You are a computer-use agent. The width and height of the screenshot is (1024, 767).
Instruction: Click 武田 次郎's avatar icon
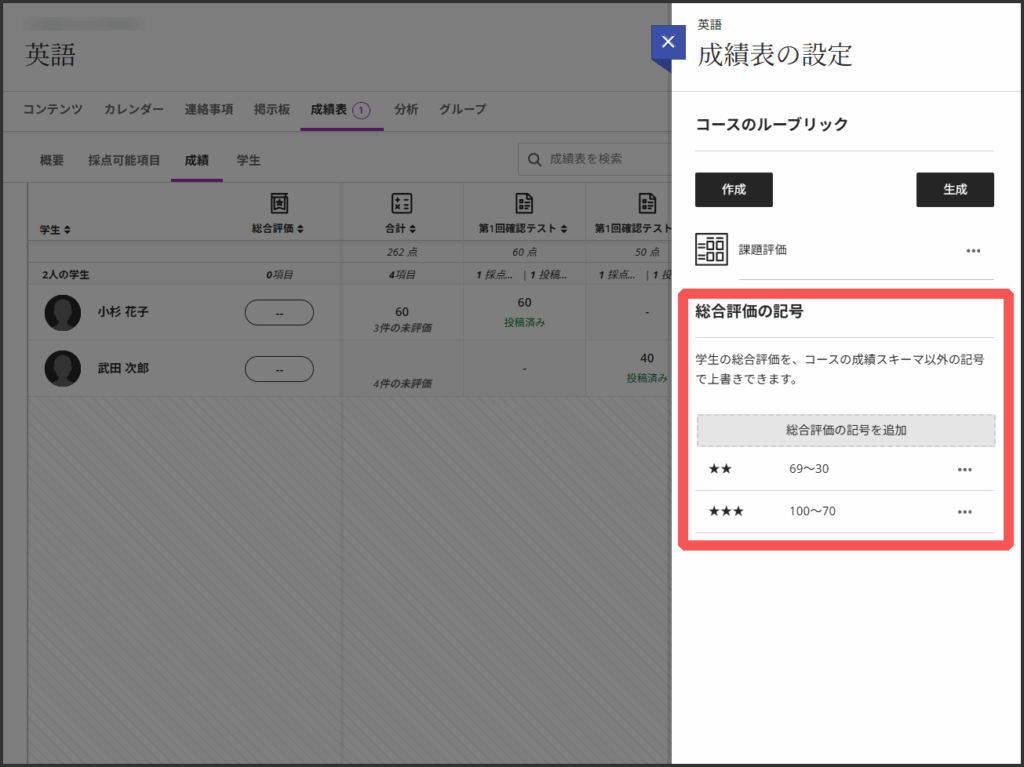pos(63,368)
